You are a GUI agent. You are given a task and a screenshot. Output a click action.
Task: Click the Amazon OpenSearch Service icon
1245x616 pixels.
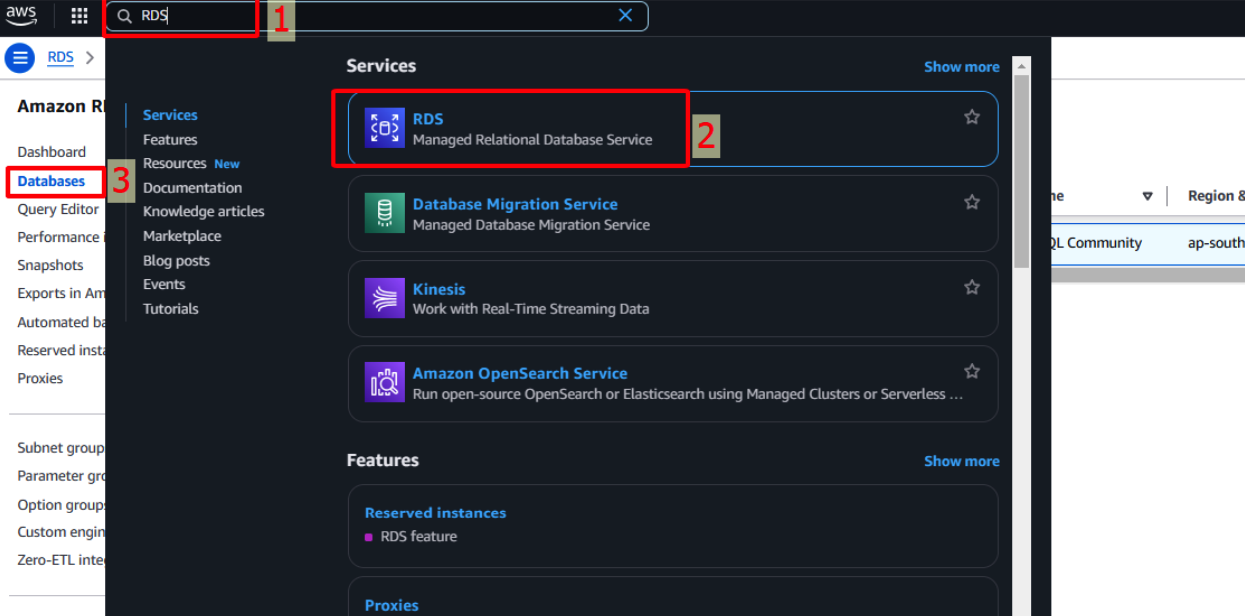pos(385,383)
